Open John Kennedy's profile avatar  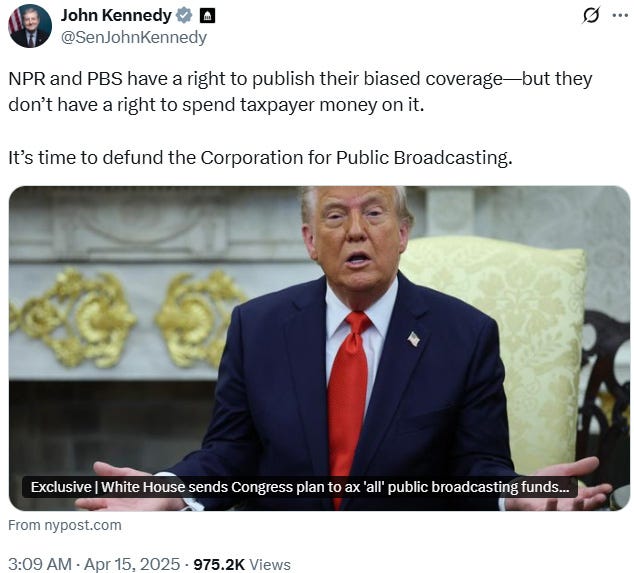click(30, 26)
